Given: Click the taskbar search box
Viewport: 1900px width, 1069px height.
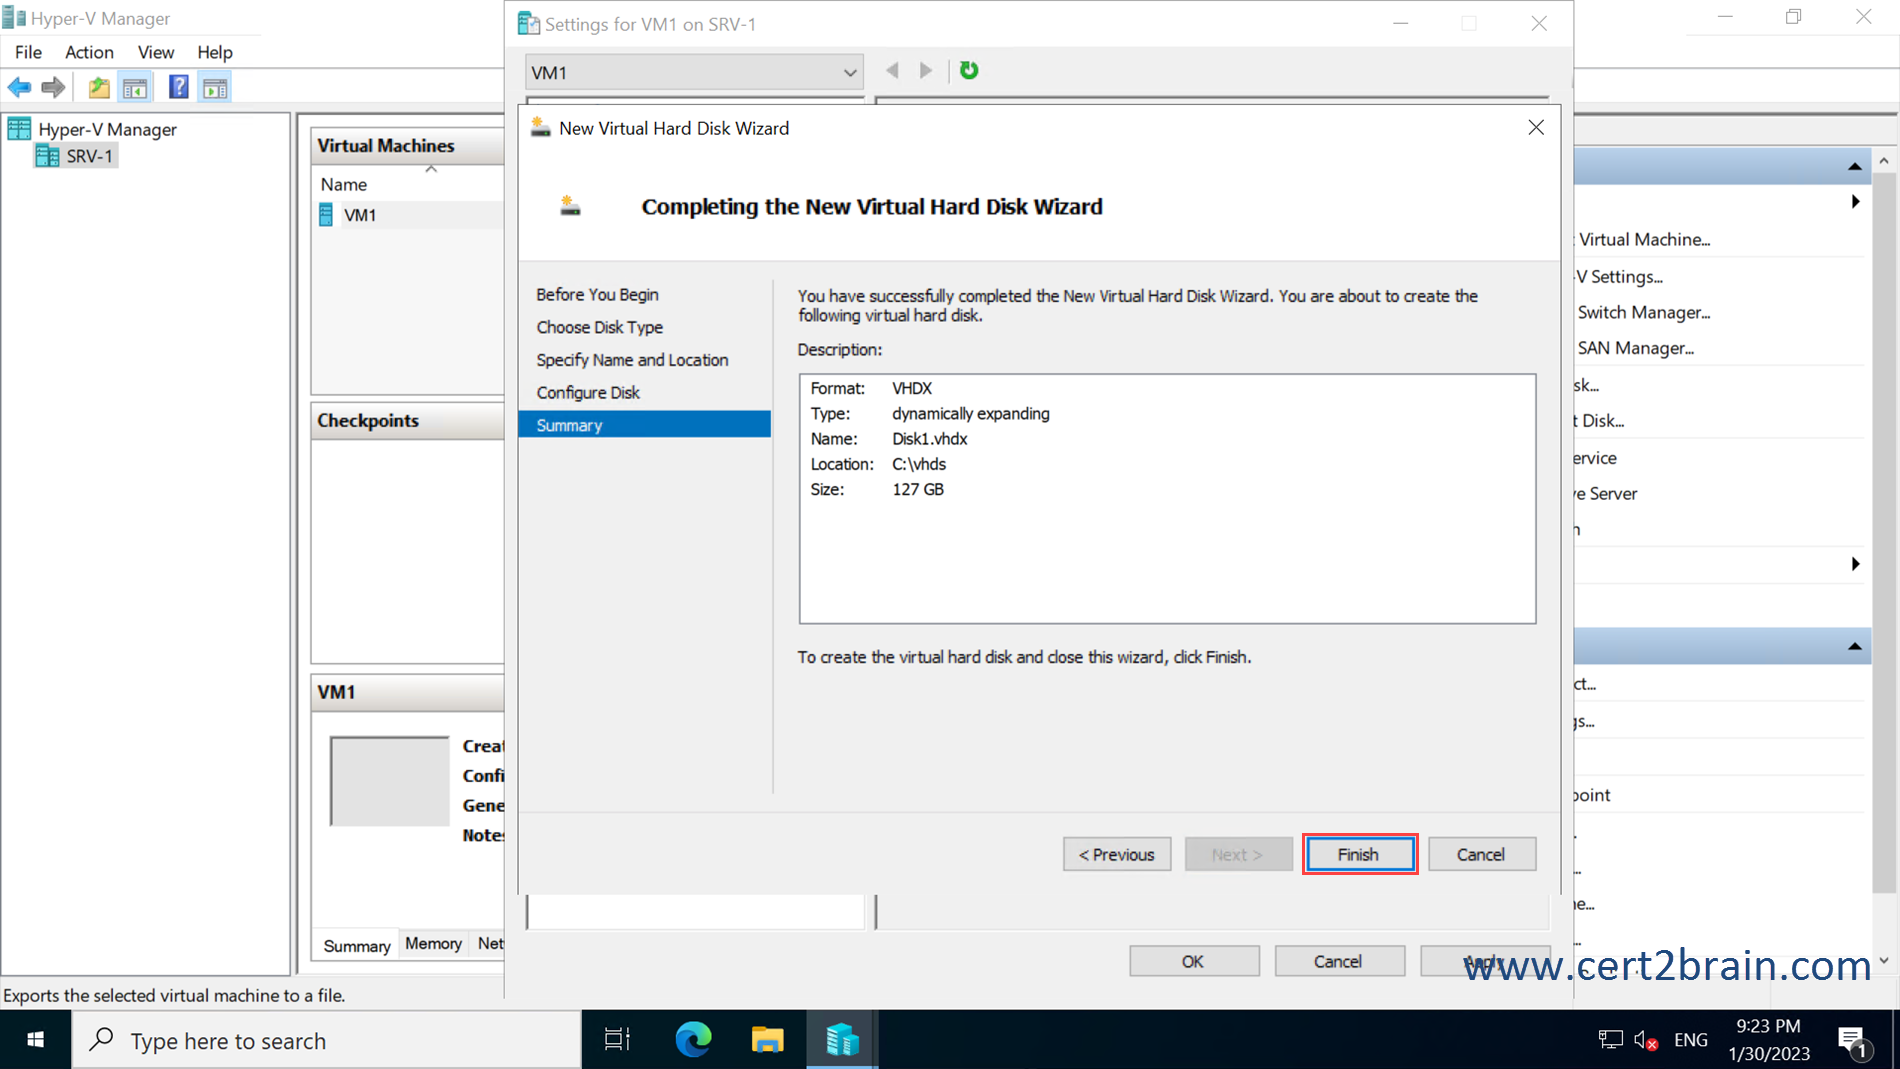Looking at the screenshot, I should pyautogui.click(x=327, y=1040).
